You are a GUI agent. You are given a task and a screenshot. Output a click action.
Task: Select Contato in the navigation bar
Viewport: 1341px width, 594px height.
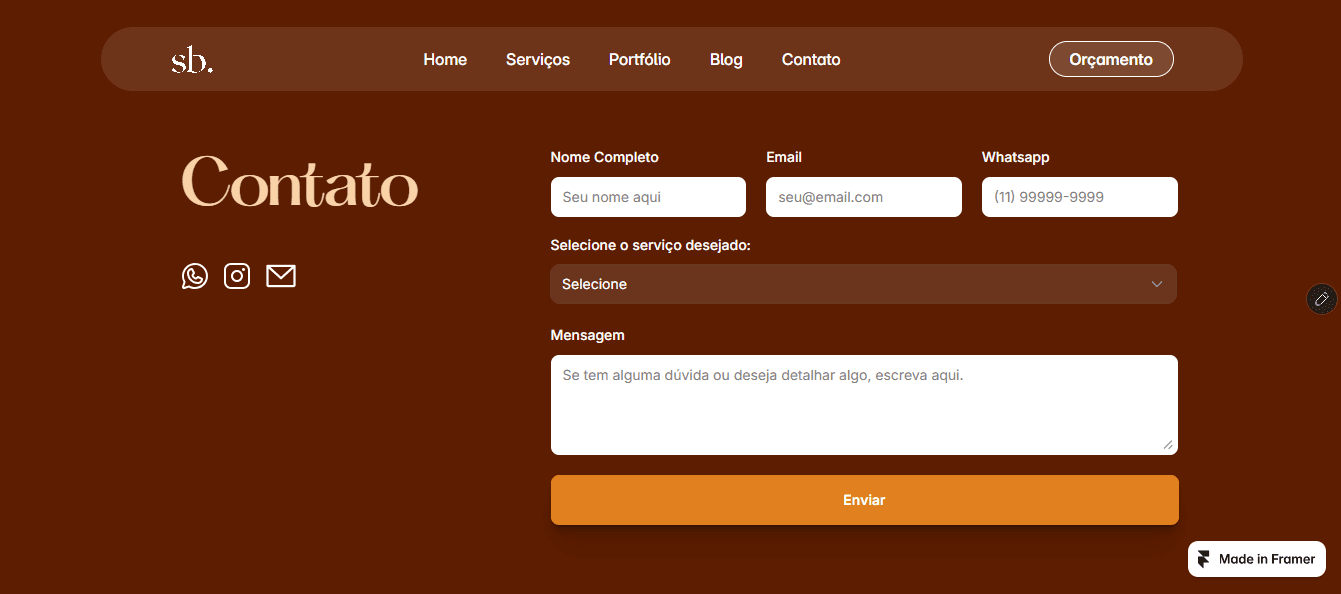click(x=811, y=60)
